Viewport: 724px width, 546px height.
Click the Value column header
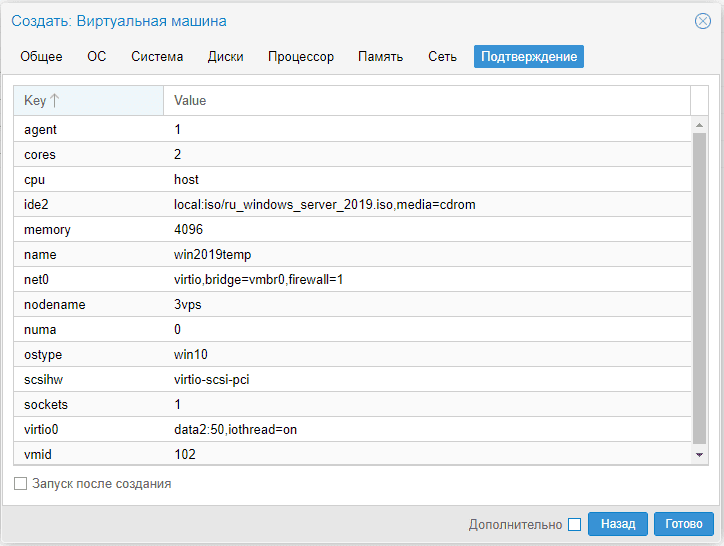click(x=427, y=100)
